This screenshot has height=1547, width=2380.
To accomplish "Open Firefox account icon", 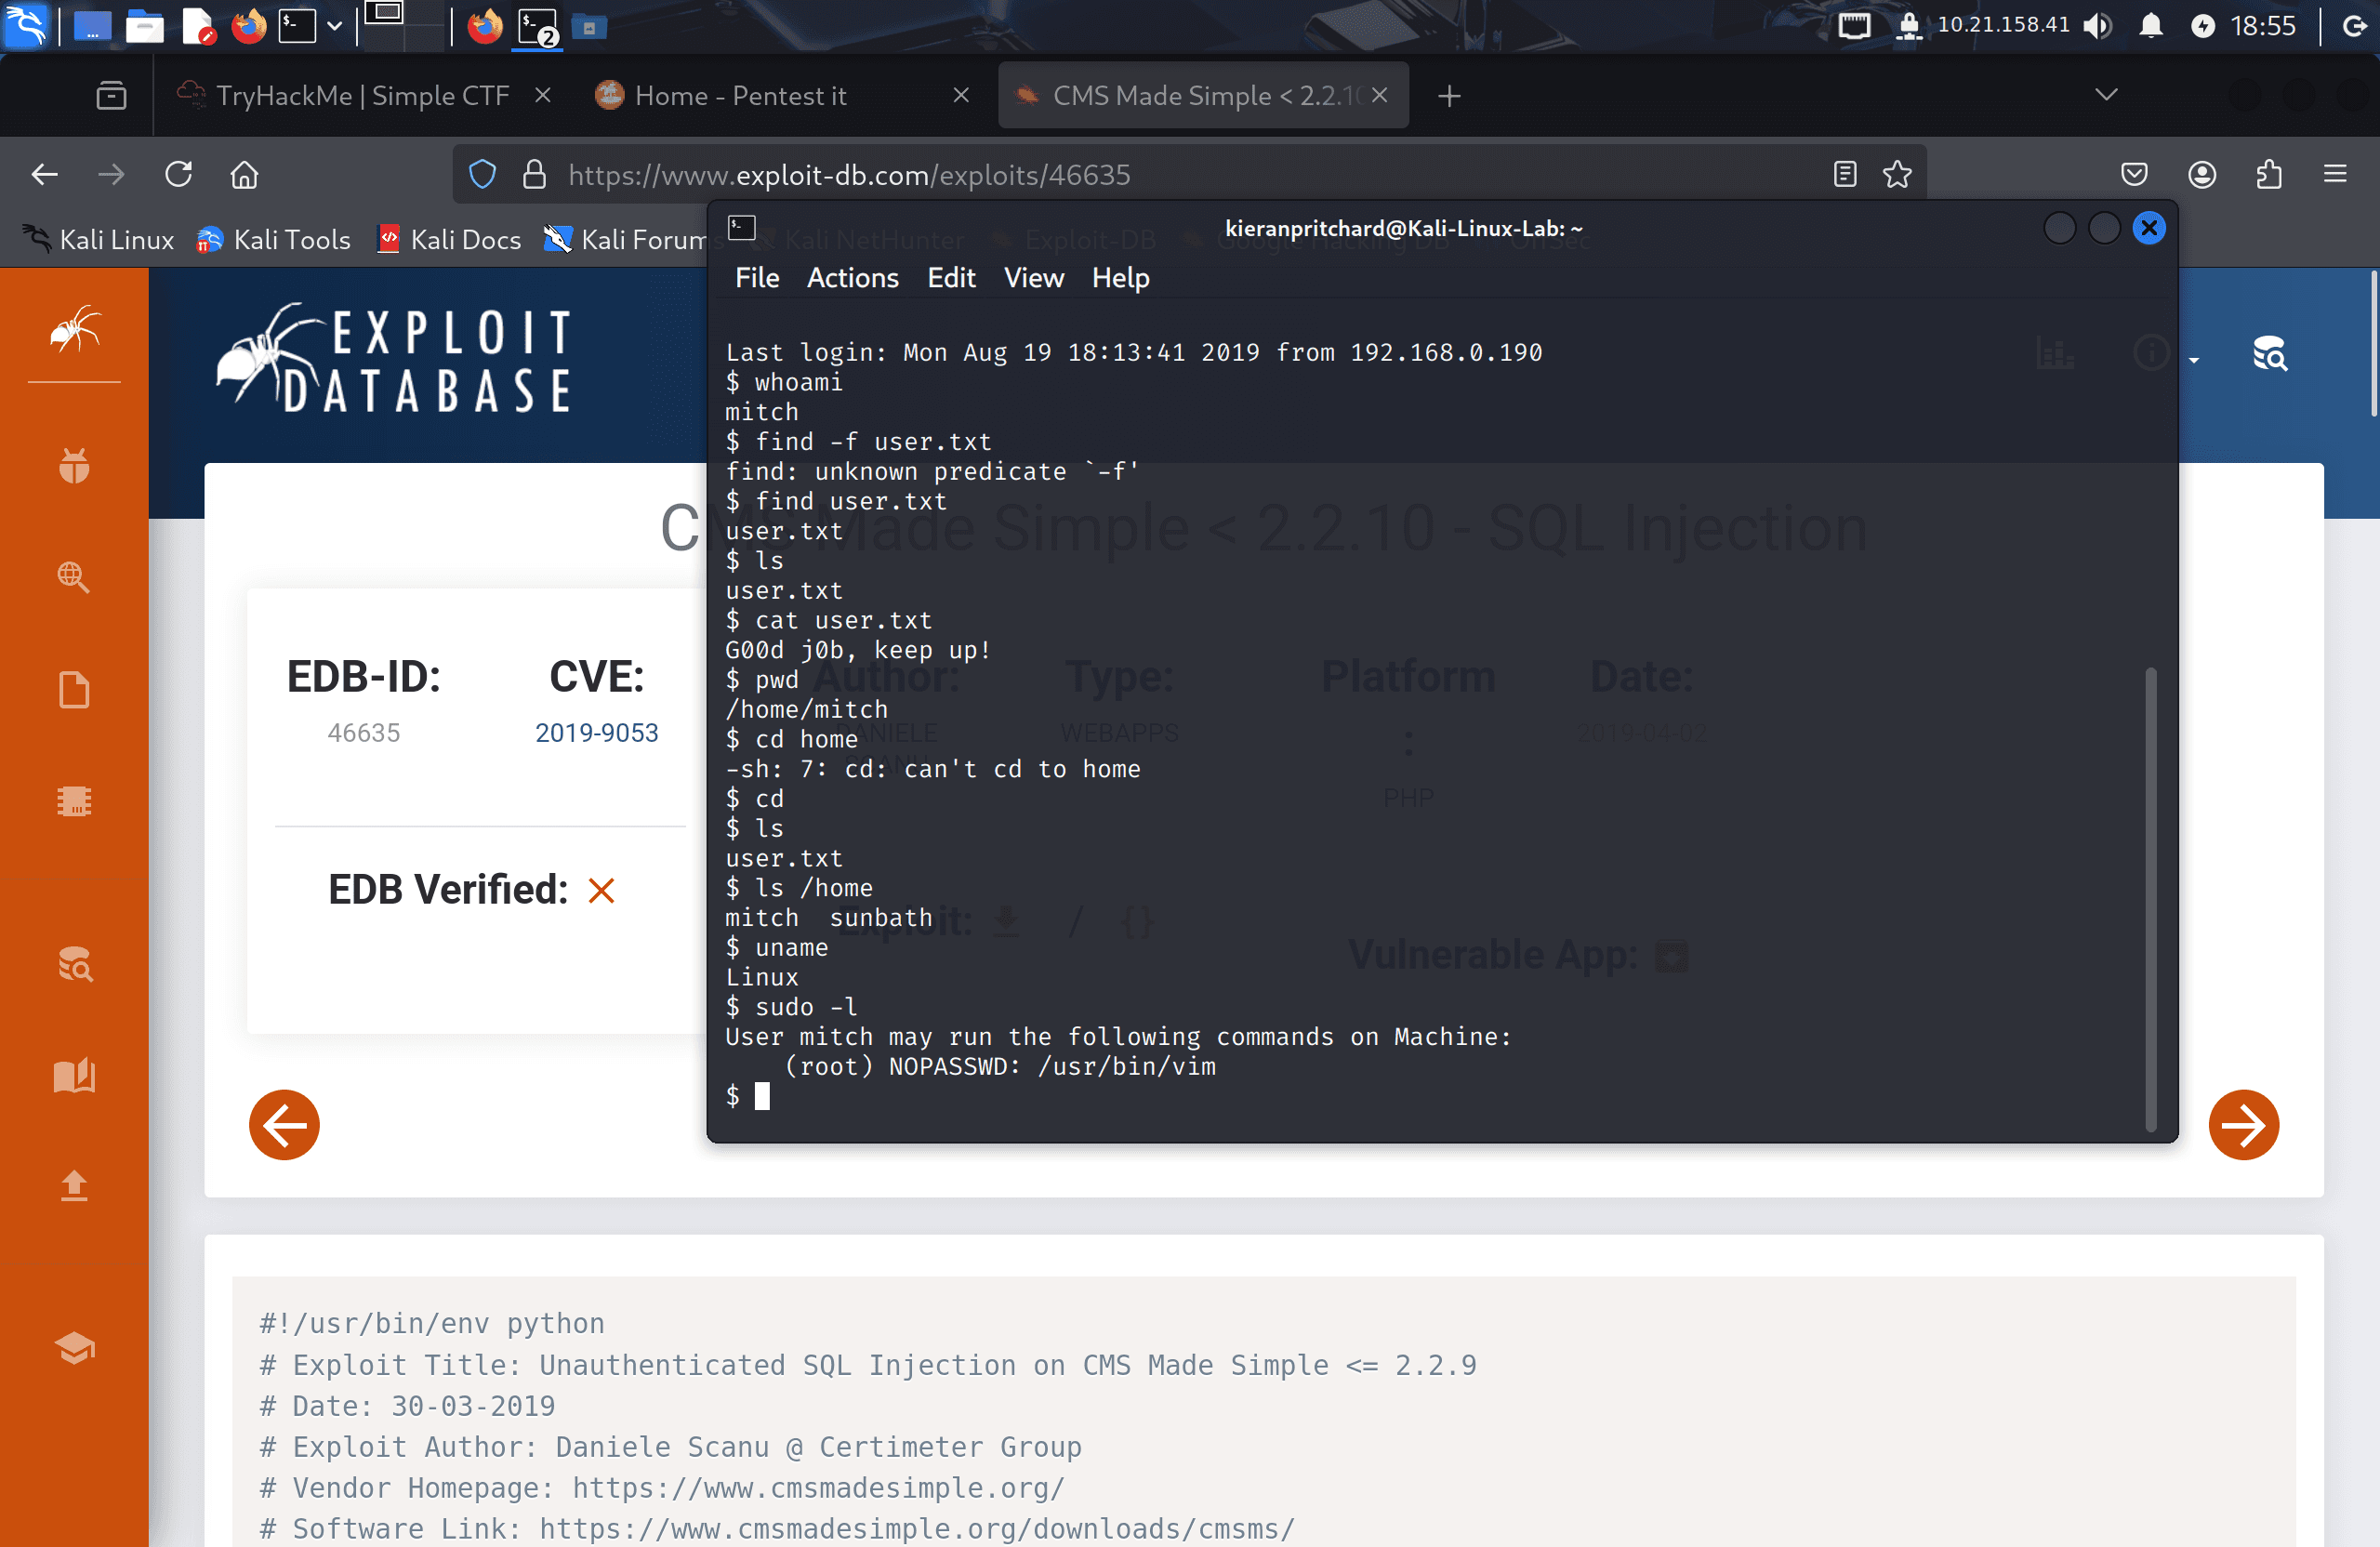I will (x=2202, y=175).
